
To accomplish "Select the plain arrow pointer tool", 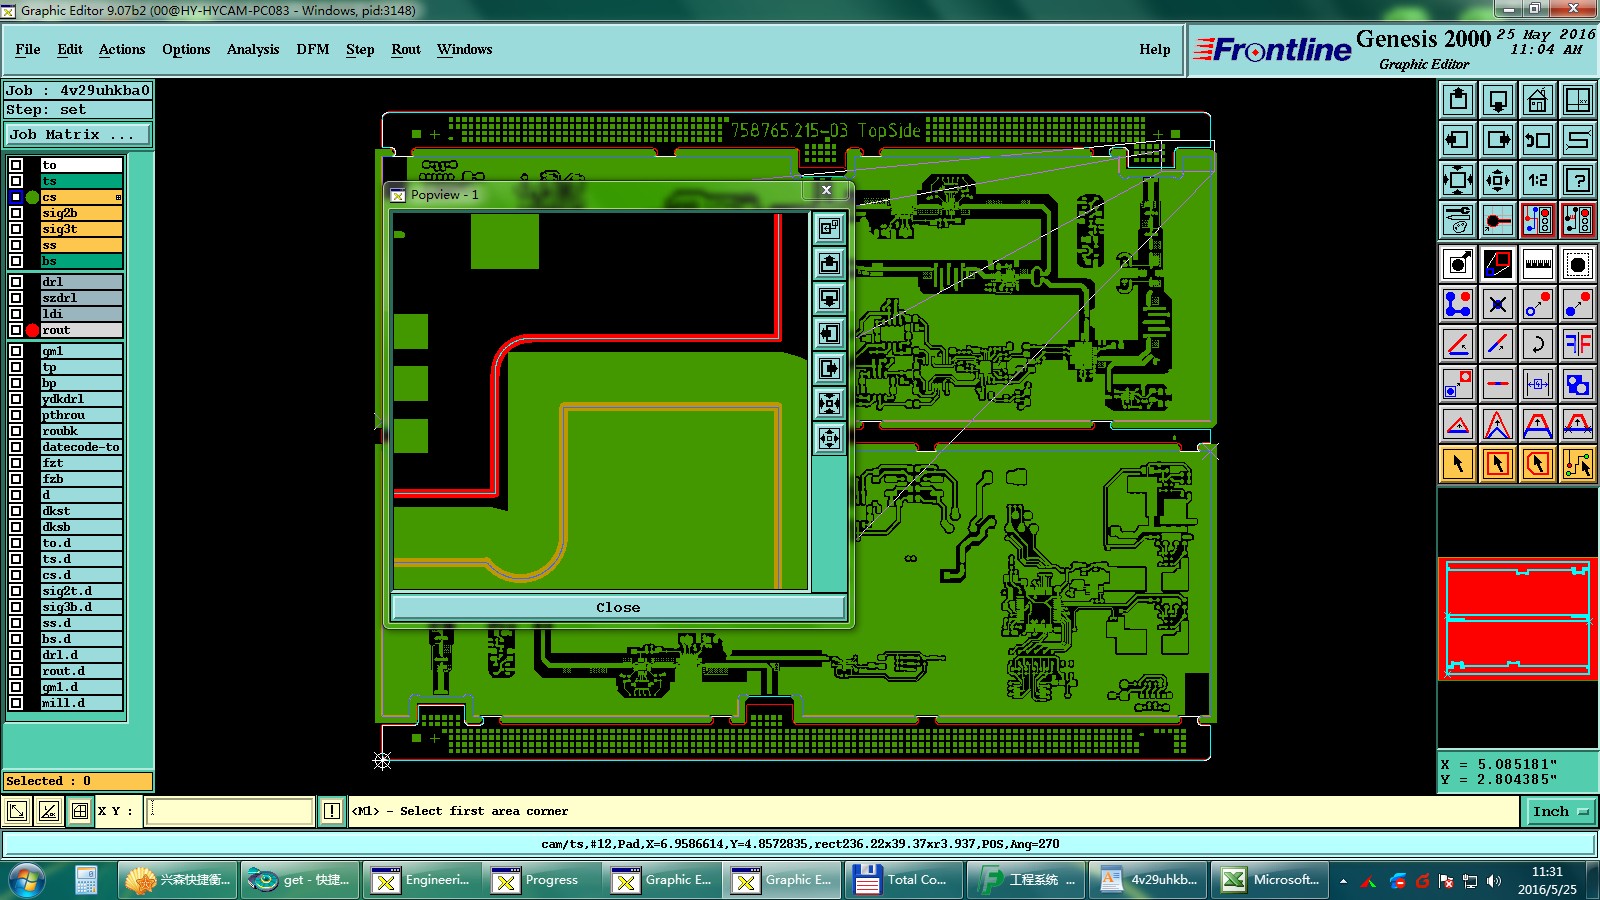I will 1458,464.
